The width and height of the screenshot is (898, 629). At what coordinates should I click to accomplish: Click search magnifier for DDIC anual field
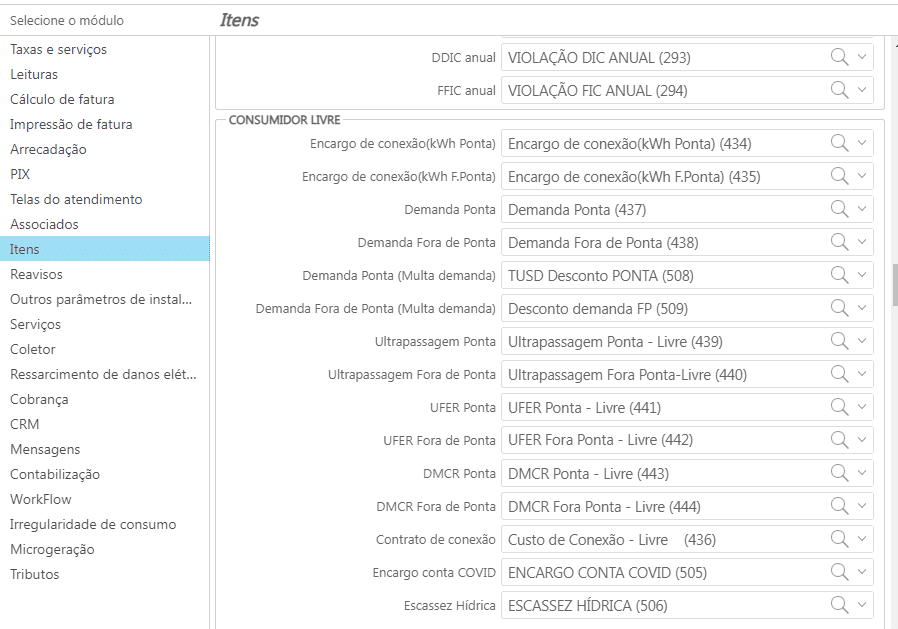click(x=839, y=57)
